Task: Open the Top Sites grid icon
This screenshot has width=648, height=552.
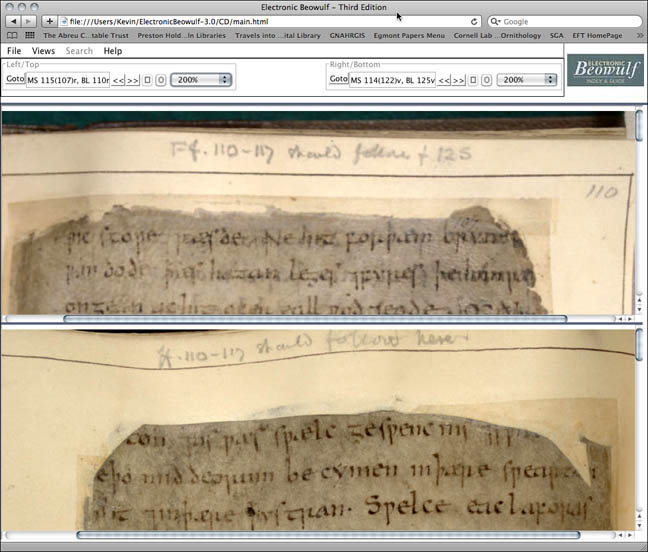Action: pos(29,35)
